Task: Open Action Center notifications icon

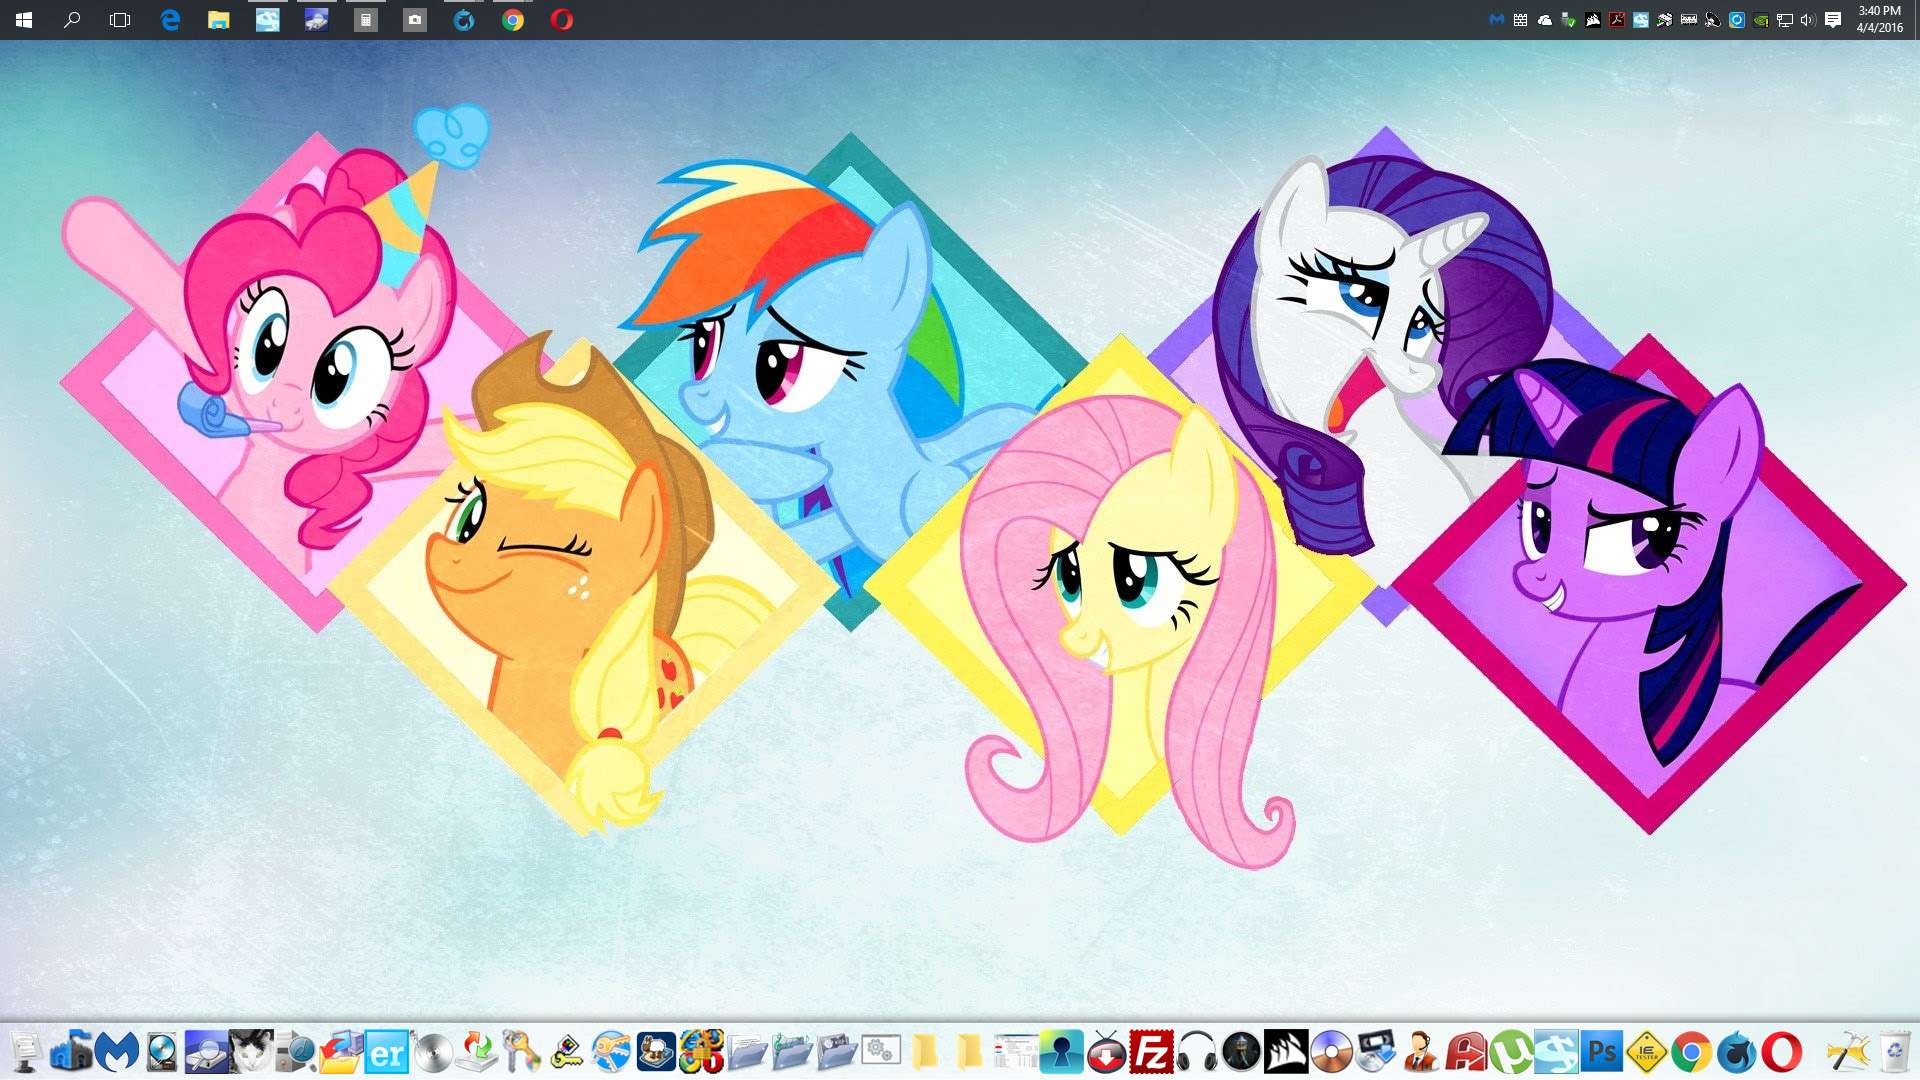Action: 1833,20
